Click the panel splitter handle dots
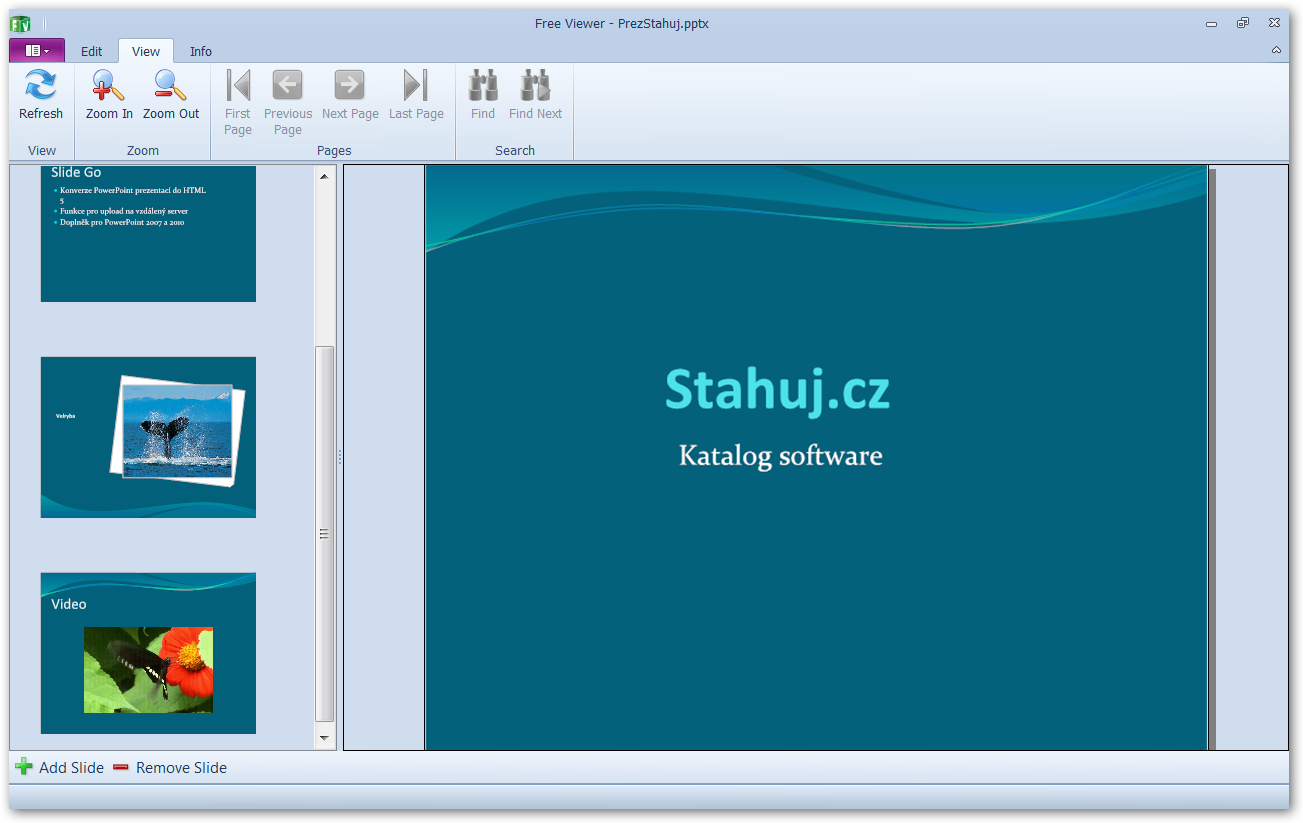 [x=340, y=456]
